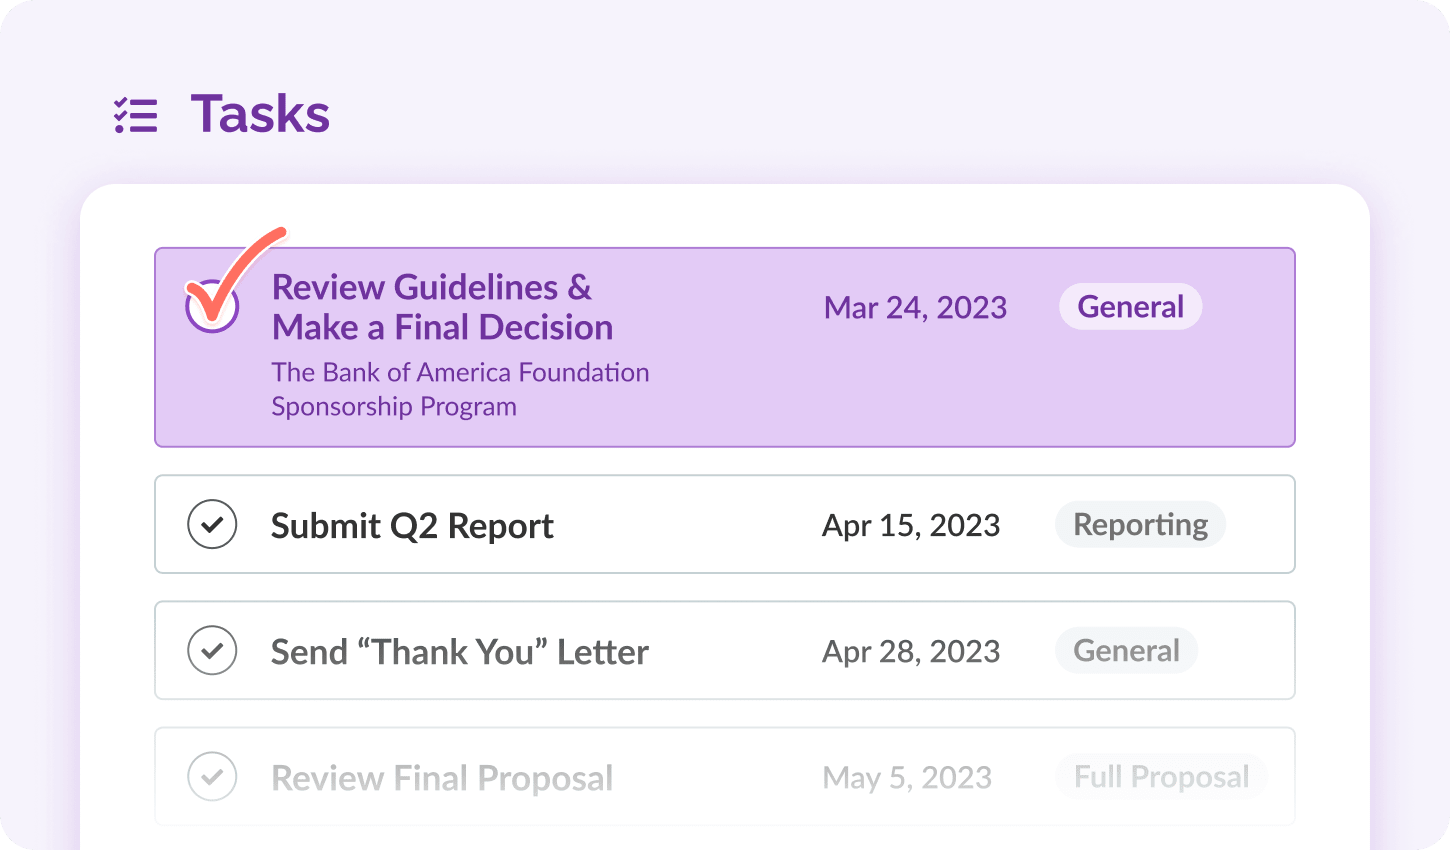Click the Reporting tag
The width and height of the screenshot is (1450, 850).
[x=1141, y=524]
